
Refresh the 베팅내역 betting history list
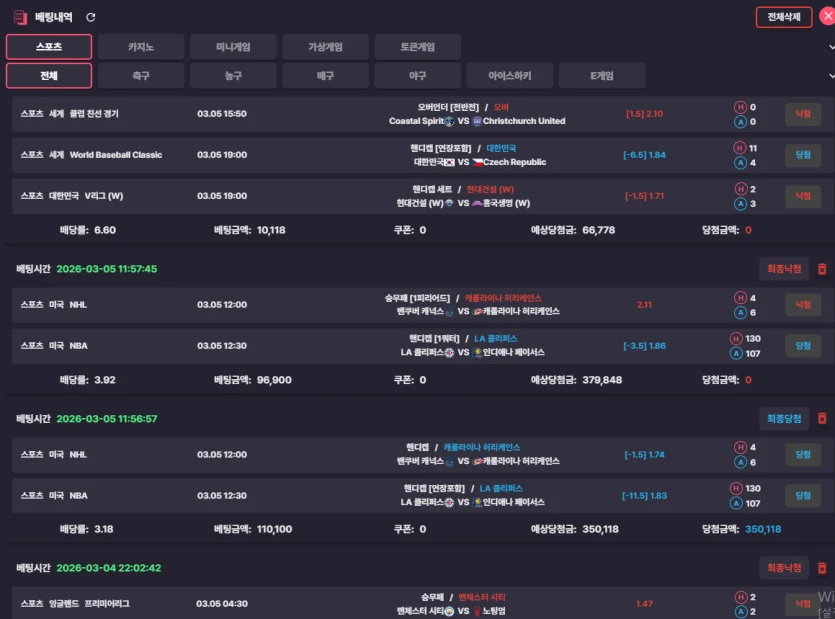pyautogui.click(x=91, y=18)
